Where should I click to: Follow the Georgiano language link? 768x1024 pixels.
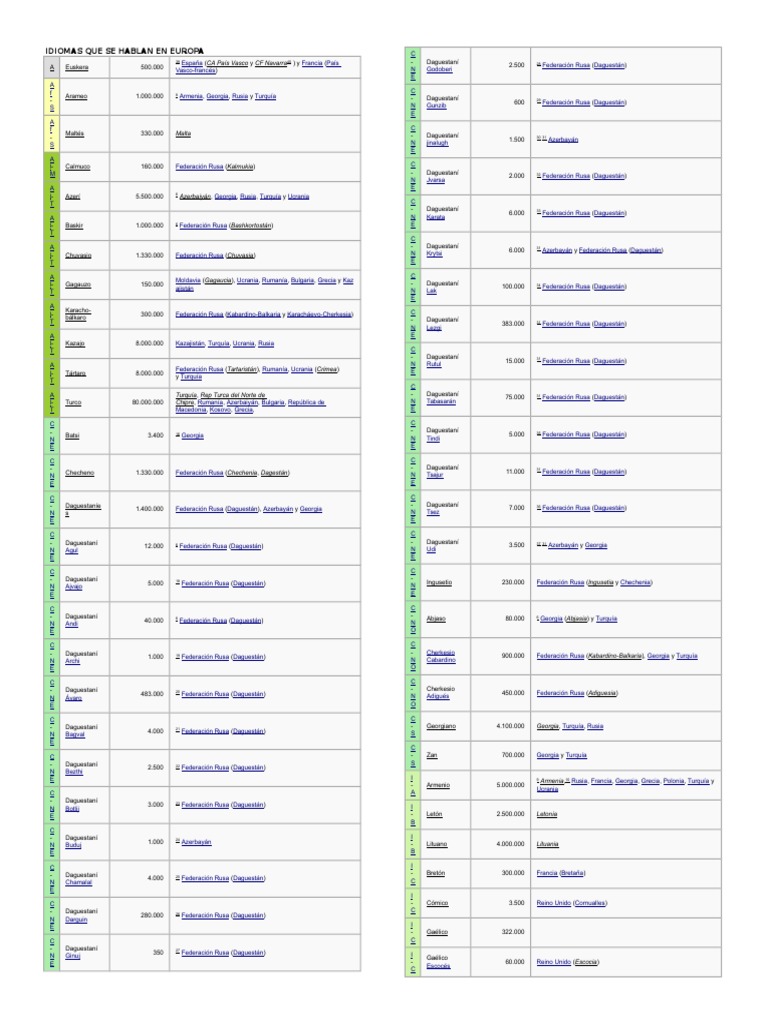pyautogui.click(x=441, y=727)
